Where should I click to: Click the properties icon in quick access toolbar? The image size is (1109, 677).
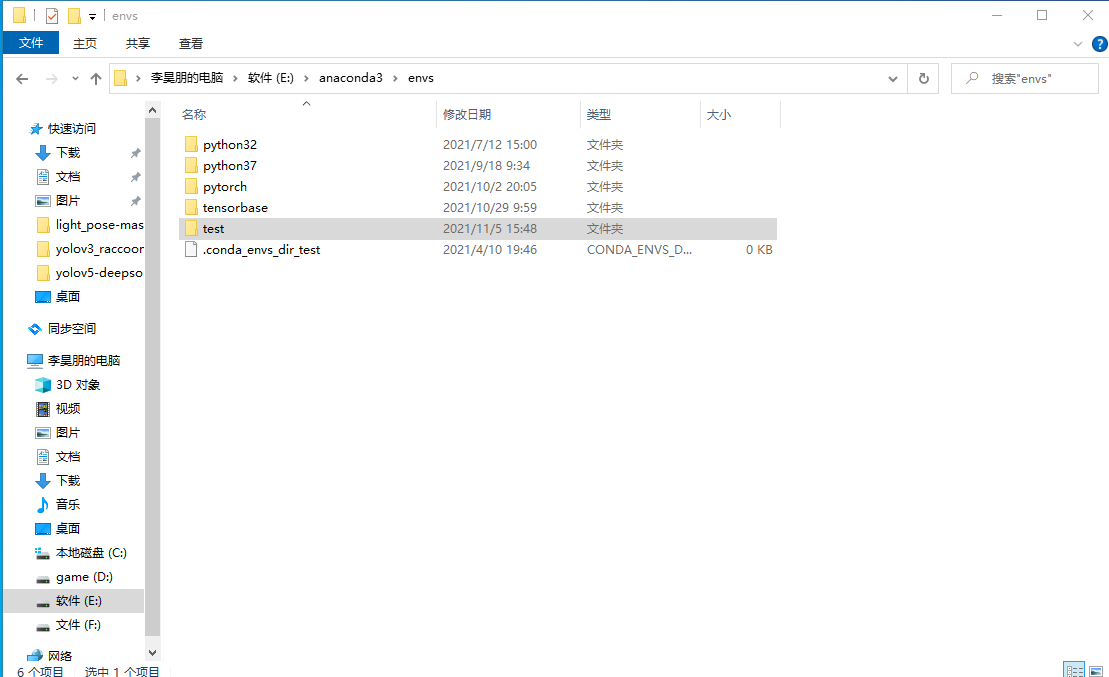(x=52, y=16)
